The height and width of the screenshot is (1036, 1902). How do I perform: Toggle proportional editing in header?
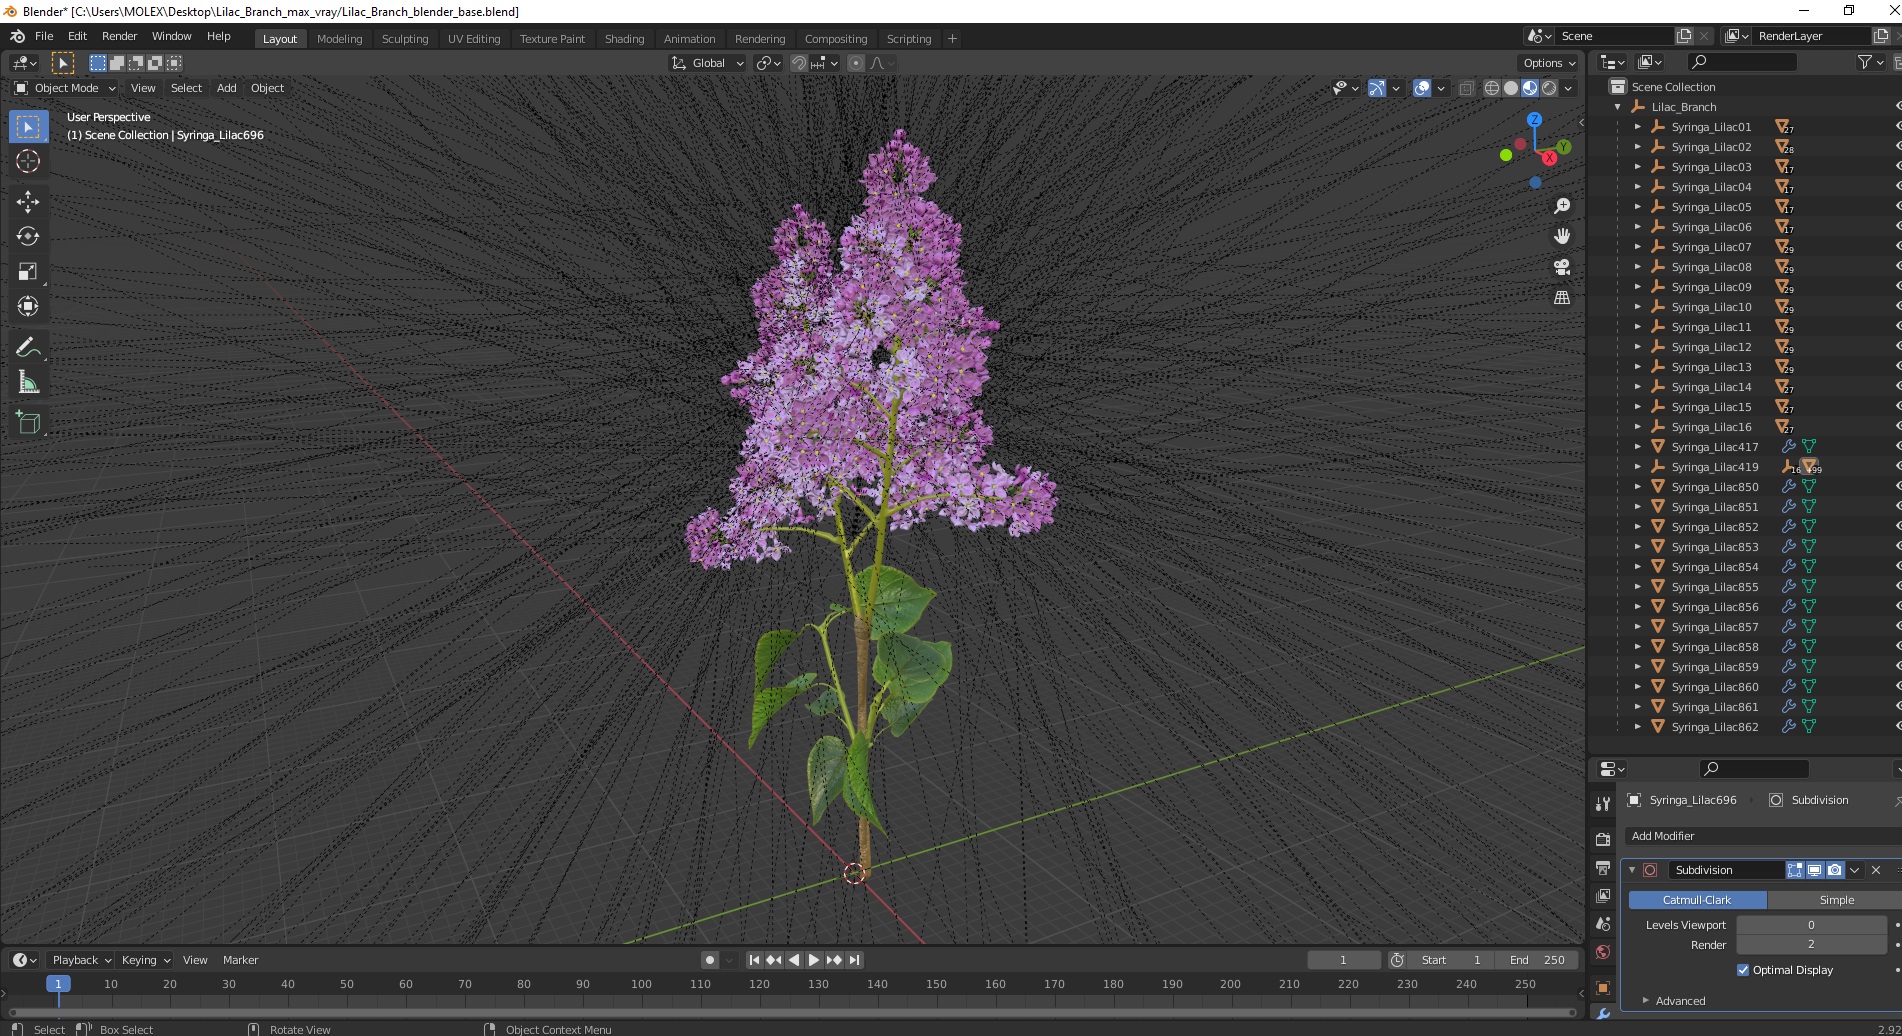856,63
